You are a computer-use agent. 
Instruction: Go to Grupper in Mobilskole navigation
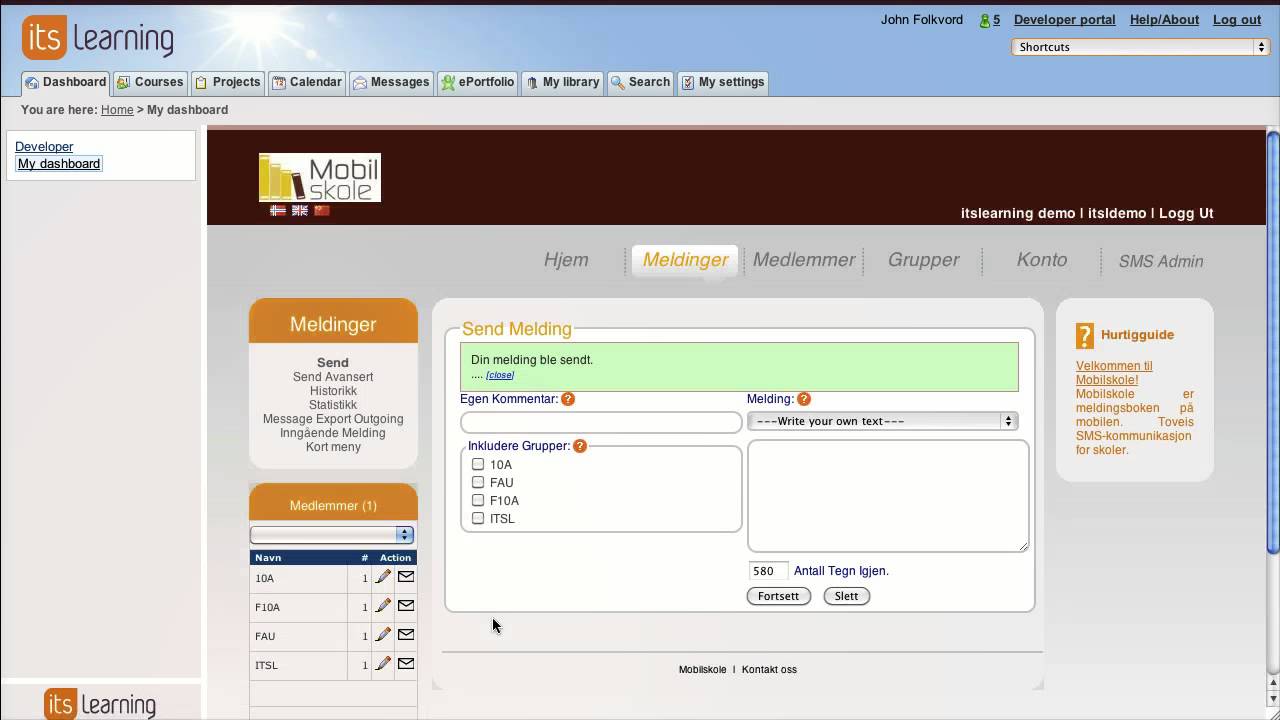point(923,260)
